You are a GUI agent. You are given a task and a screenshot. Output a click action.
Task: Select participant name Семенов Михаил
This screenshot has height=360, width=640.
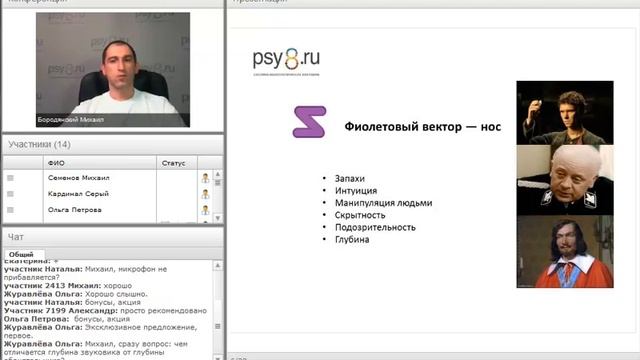(x=79, y=178)
